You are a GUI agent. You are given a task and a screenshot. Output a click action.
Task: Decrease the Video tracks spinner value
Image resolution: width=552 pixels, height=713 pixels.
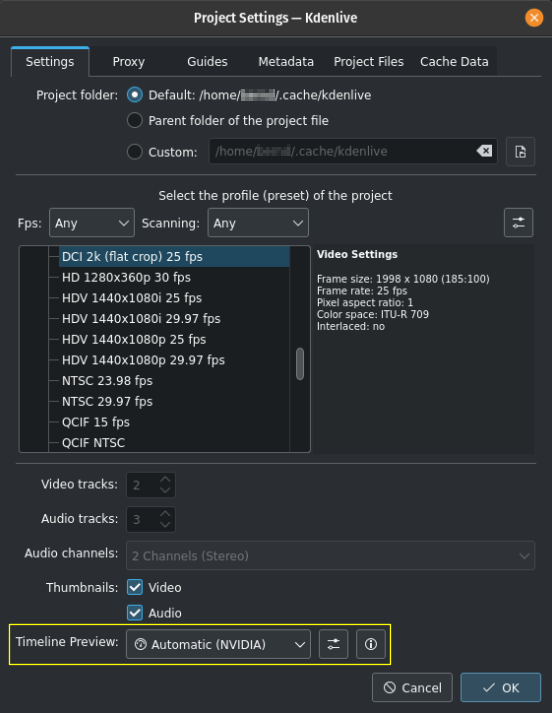click(x=166, y=490)
